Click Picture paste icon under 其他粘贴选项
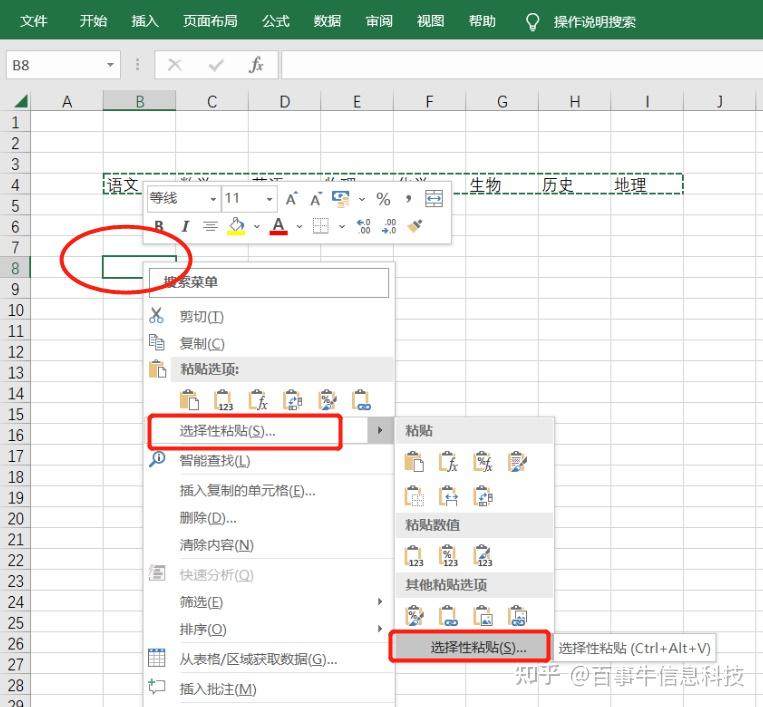The image size is (763, 707). point(483,616)
